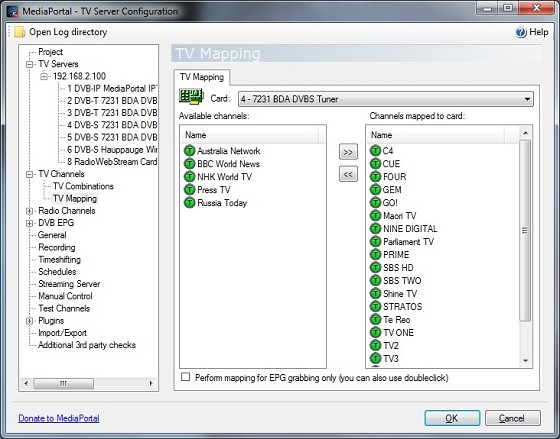
Task: Click mapped channels scroll down arrow
Action: (x=525, y=361)
